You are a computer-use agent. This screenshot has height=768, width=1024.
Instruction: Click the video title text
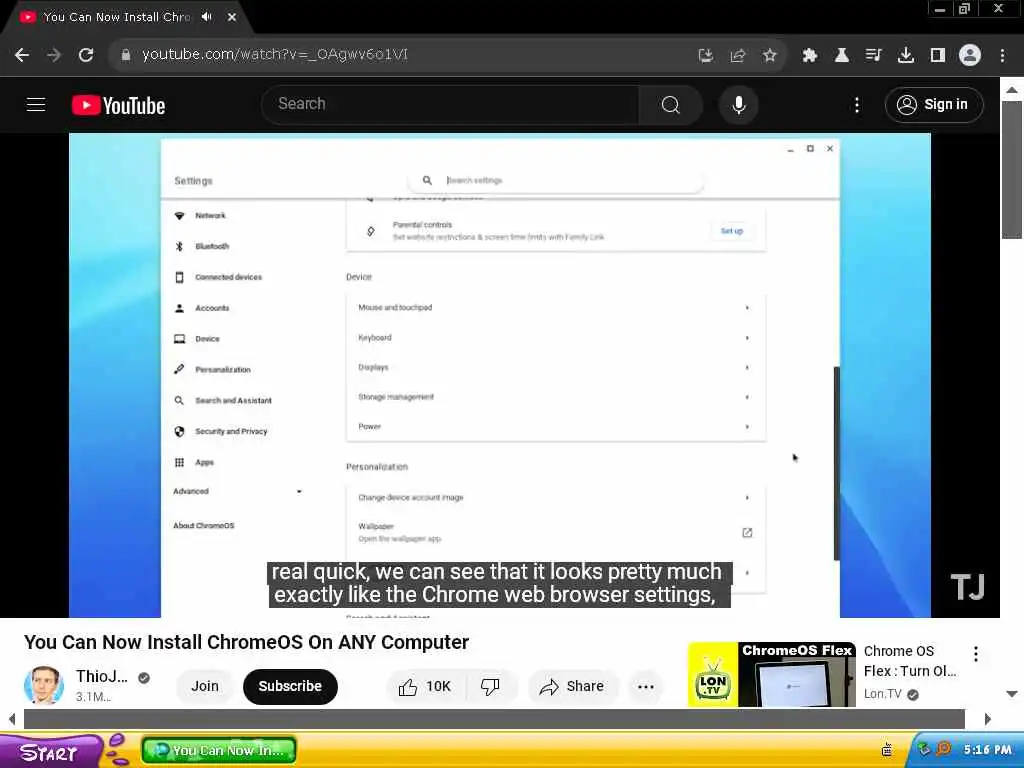[x=246, y=642]
